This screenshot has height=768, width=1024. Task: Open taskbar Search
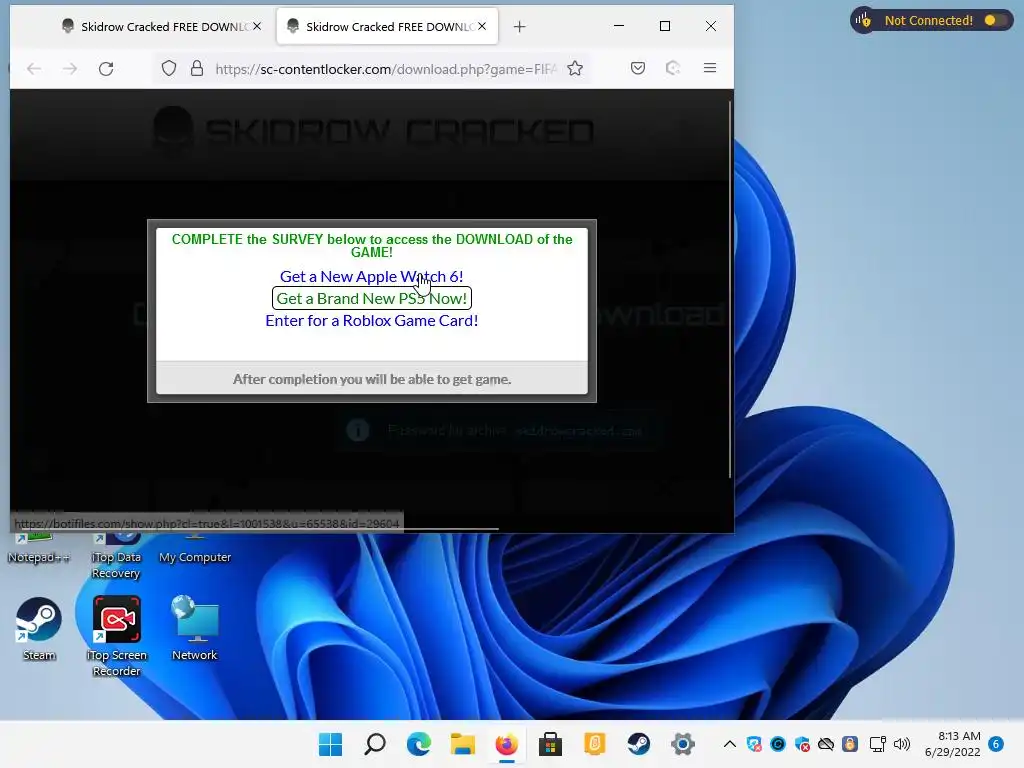pyautogui.click(x=375, y=744)
